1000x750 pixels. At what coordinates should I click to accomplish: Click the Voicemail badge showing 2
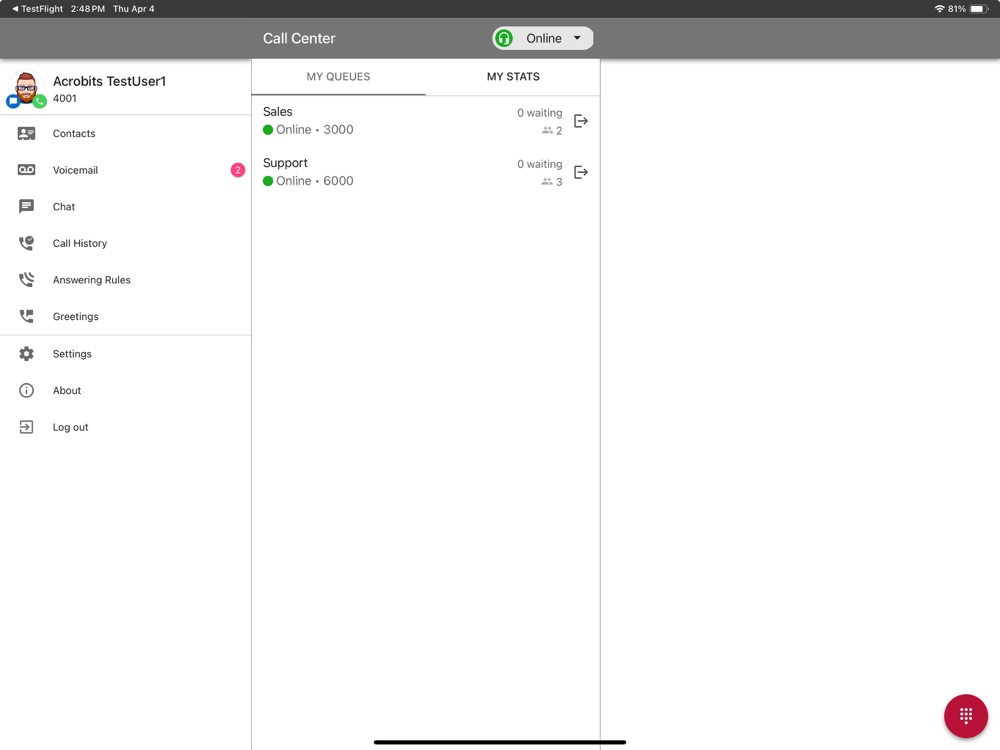[x=237, y=170]
